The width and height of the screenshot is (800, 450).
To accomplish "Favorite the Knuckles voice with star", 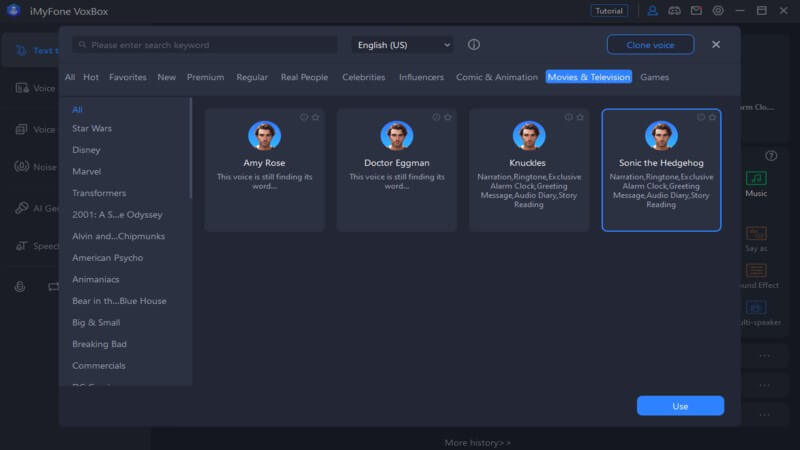I will (580, 117).
